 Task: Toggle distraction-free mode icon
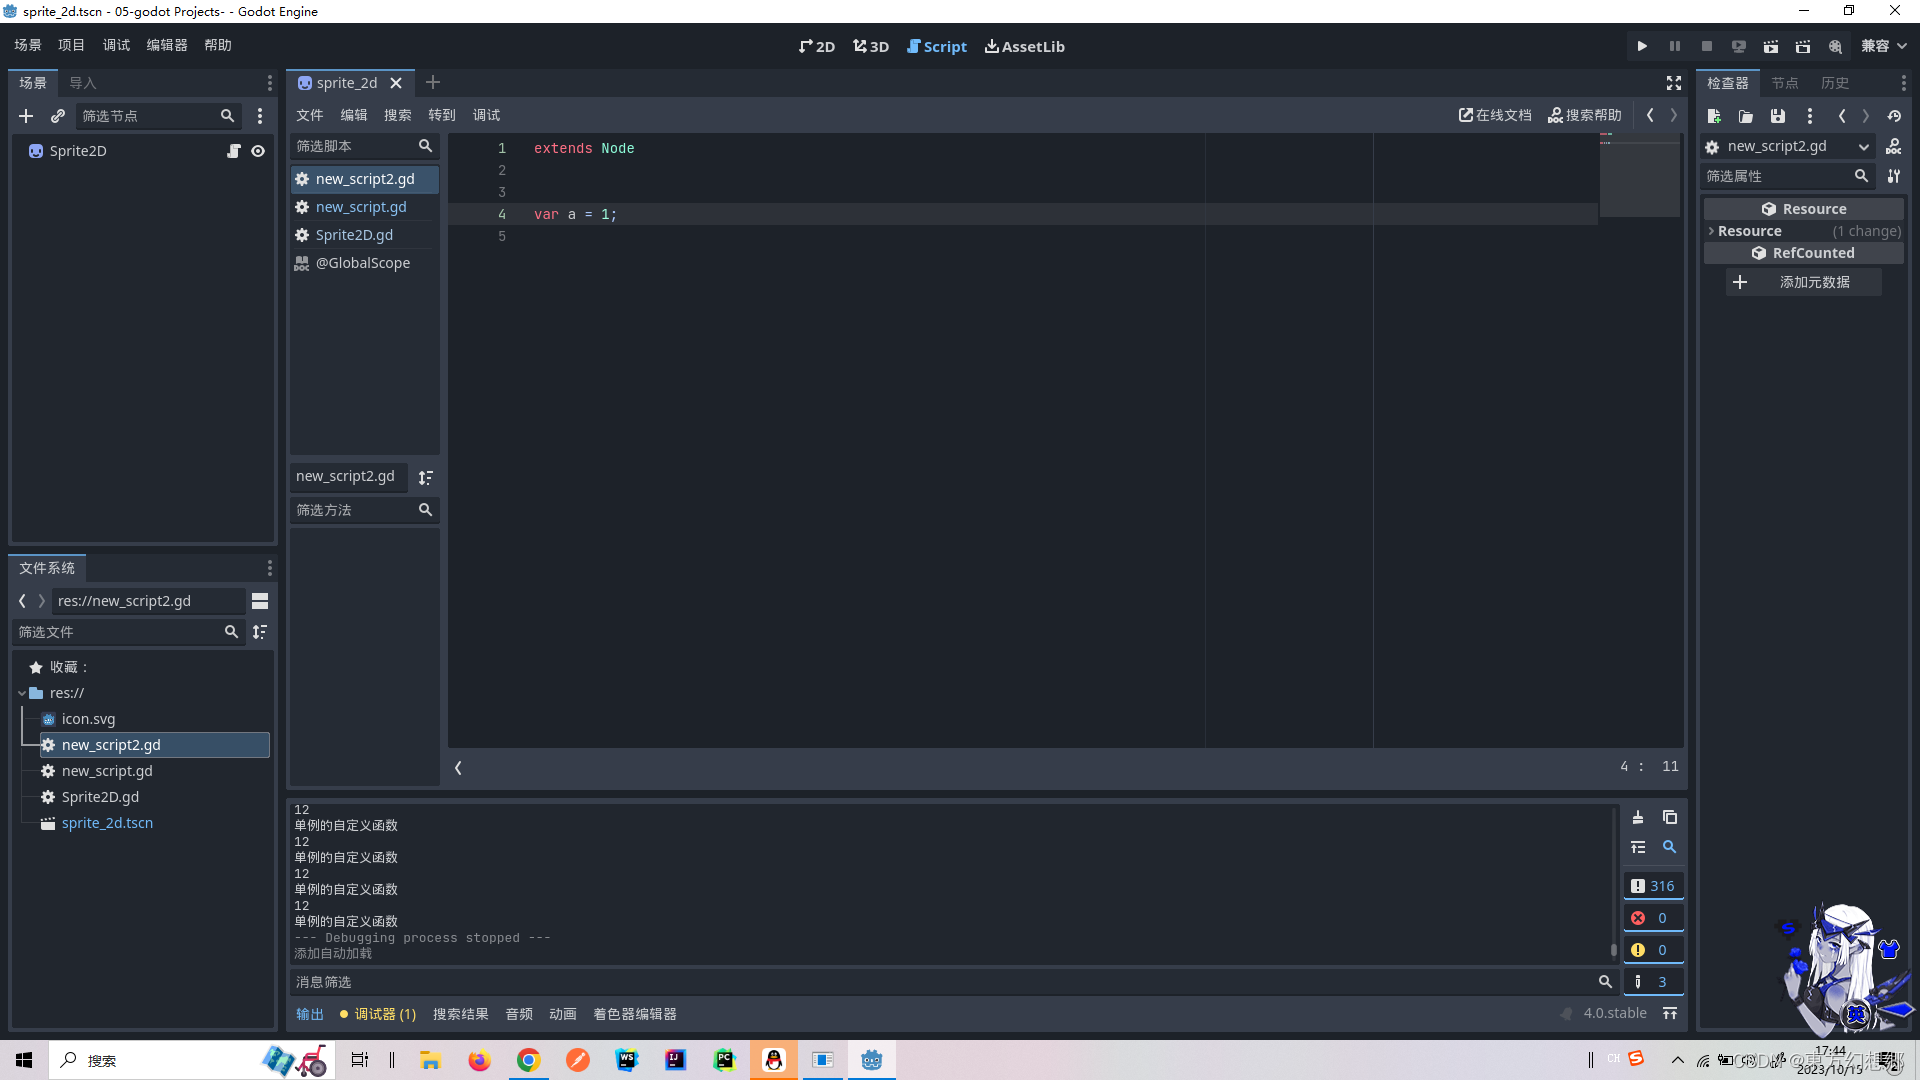(1674, 83)
